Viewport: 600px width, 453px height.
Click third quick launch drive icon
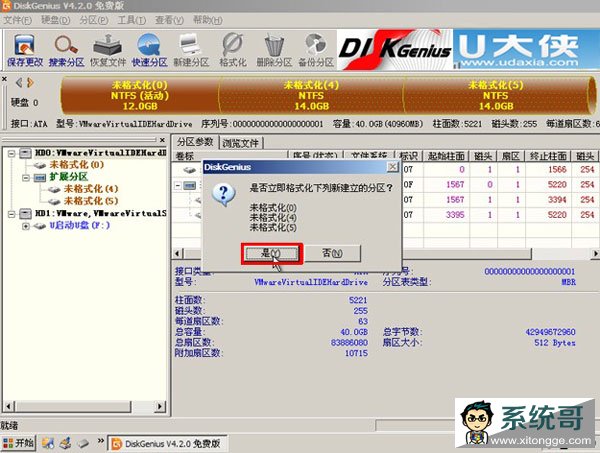pyautogui.click(x=83, y=443)
